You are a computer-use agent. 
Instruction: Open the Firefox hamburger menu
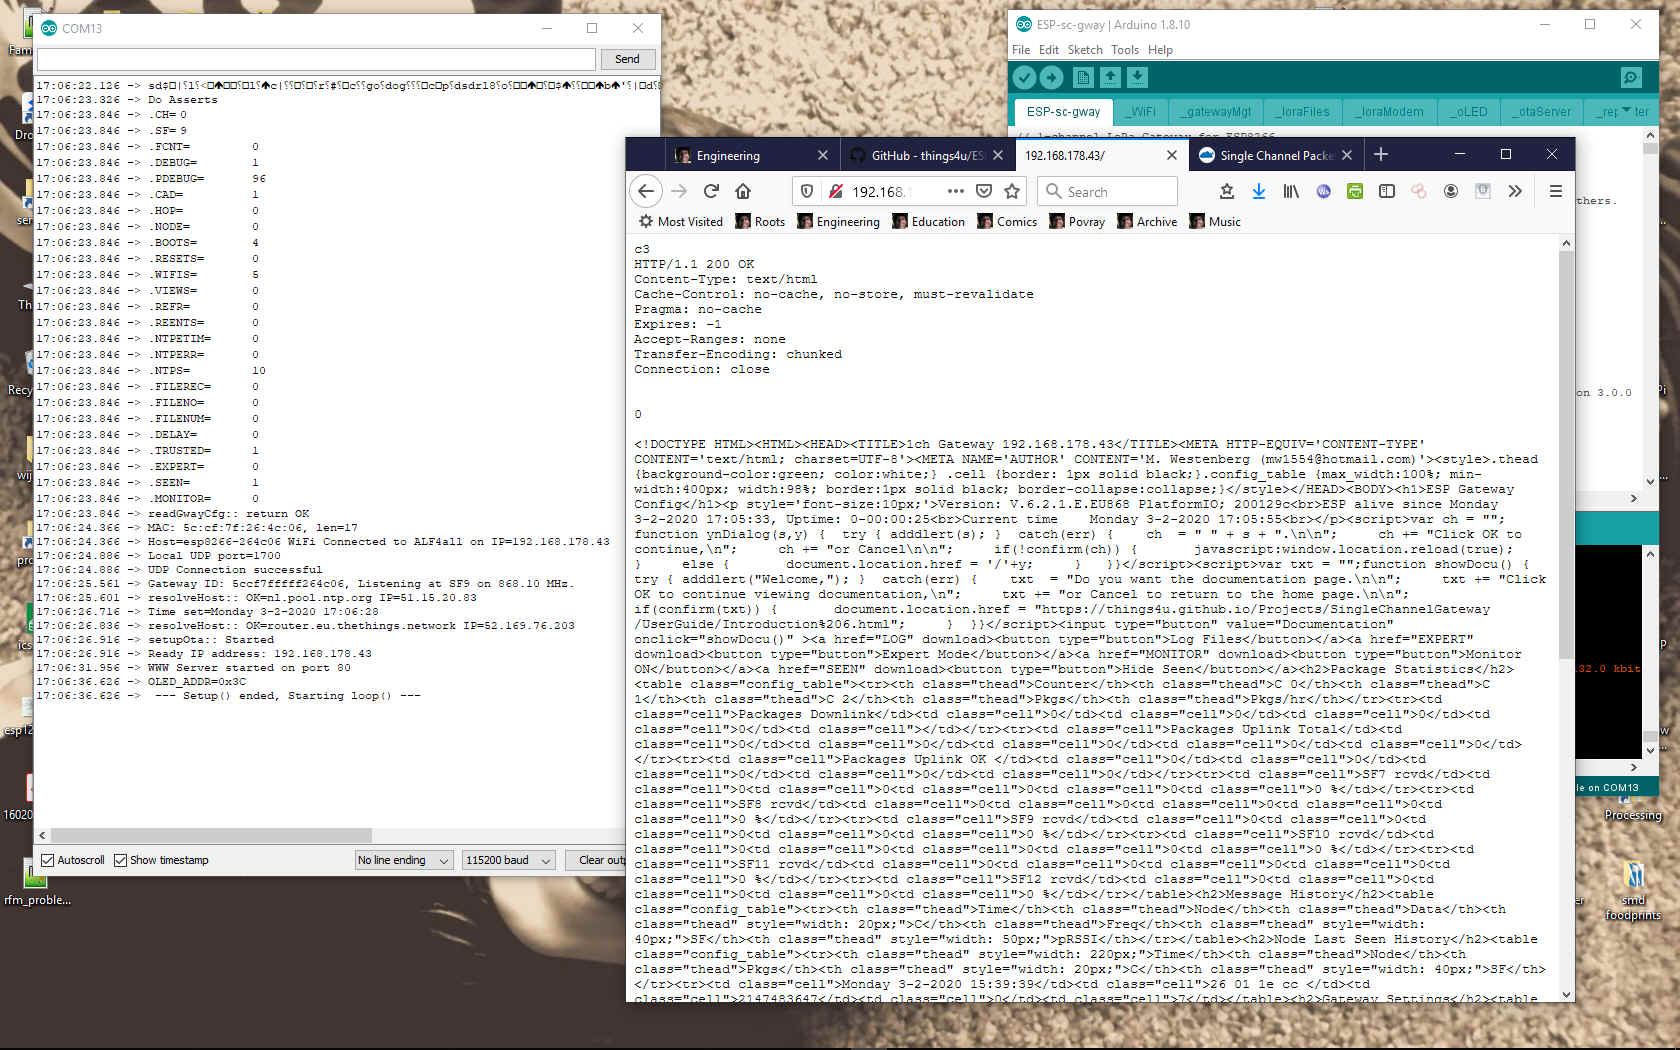click(x=1555, y=191)
